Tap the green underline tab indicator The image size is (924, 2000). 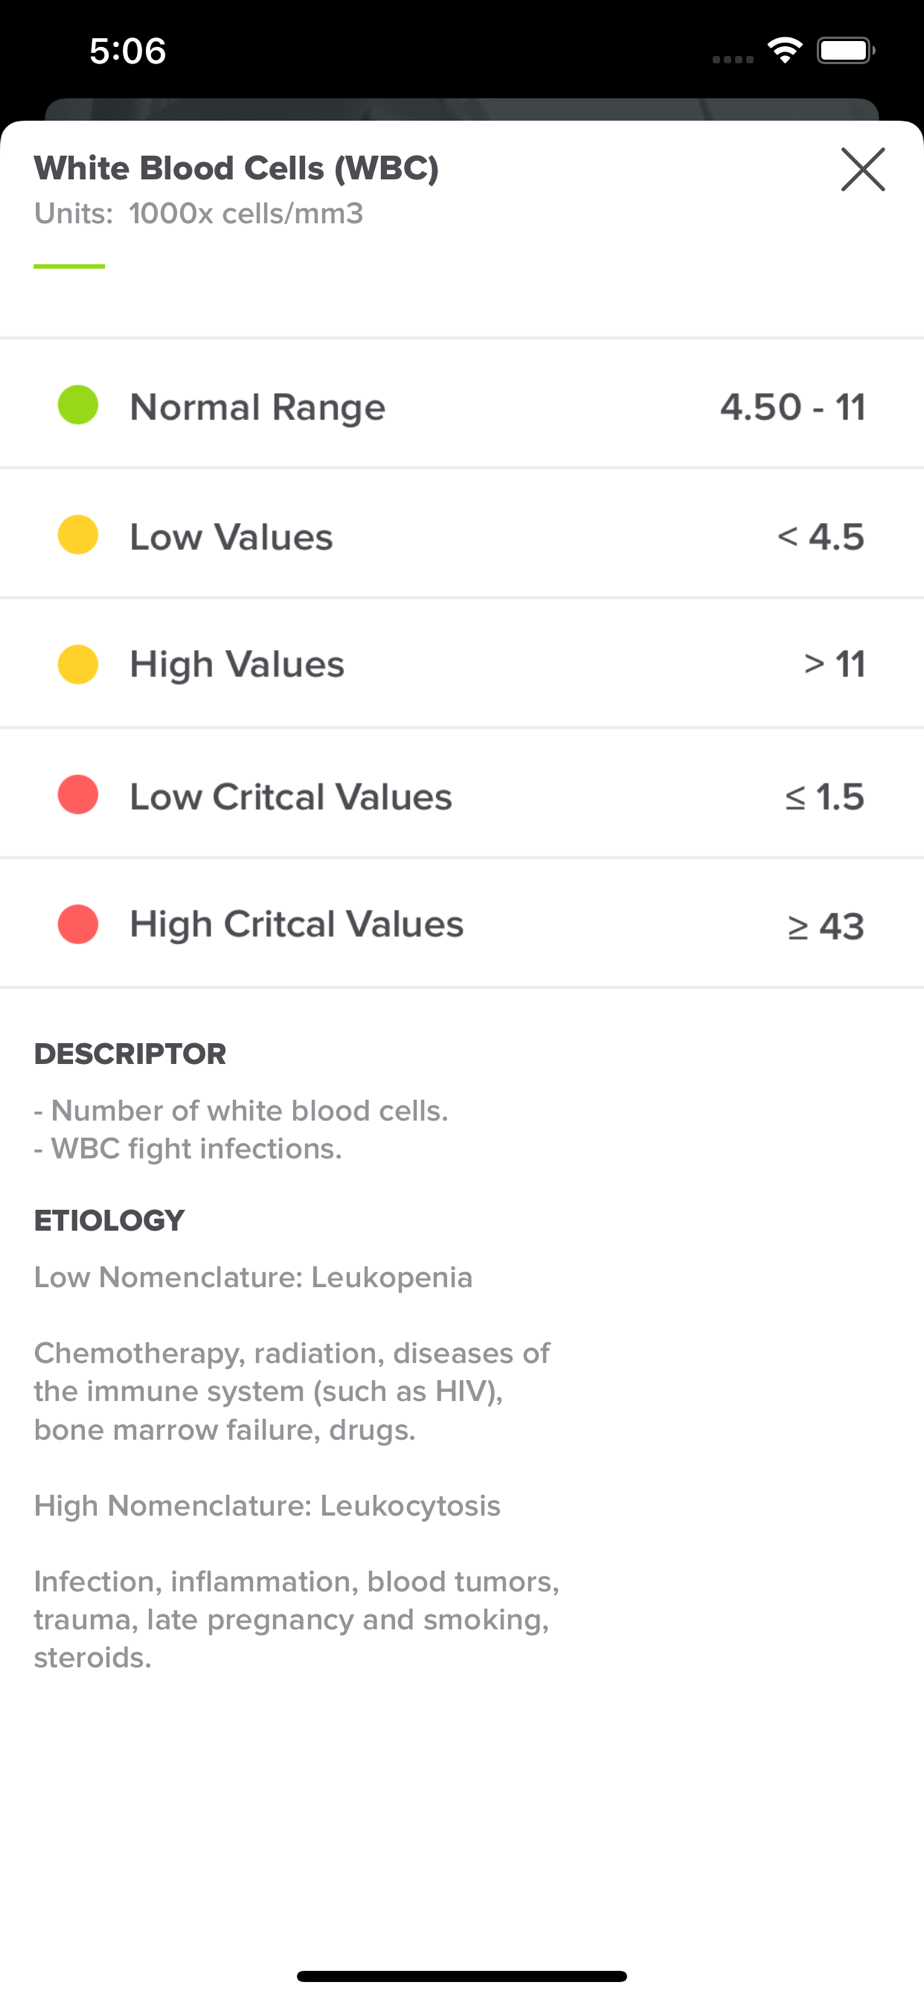coord(69,266)
